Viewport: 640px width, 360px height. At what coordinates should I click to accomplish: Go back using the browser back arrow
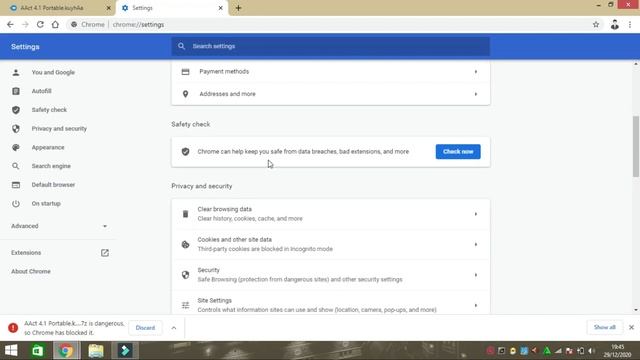point(10,24)
